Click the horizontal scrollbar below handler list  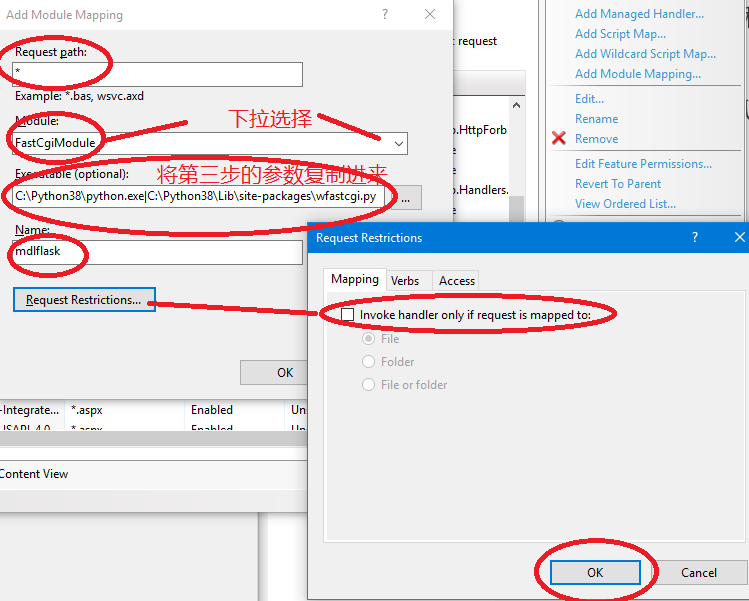click(x=153, y=438)
